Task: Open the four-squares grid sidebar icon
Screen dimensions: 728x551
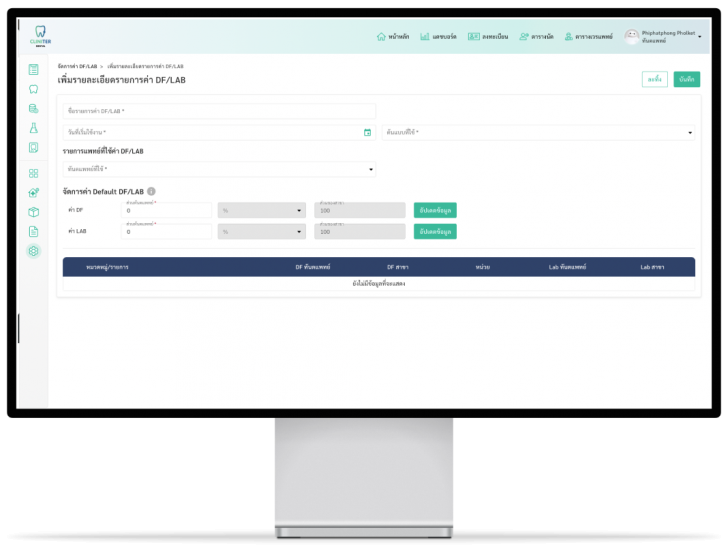Action: tap(33, 173)
